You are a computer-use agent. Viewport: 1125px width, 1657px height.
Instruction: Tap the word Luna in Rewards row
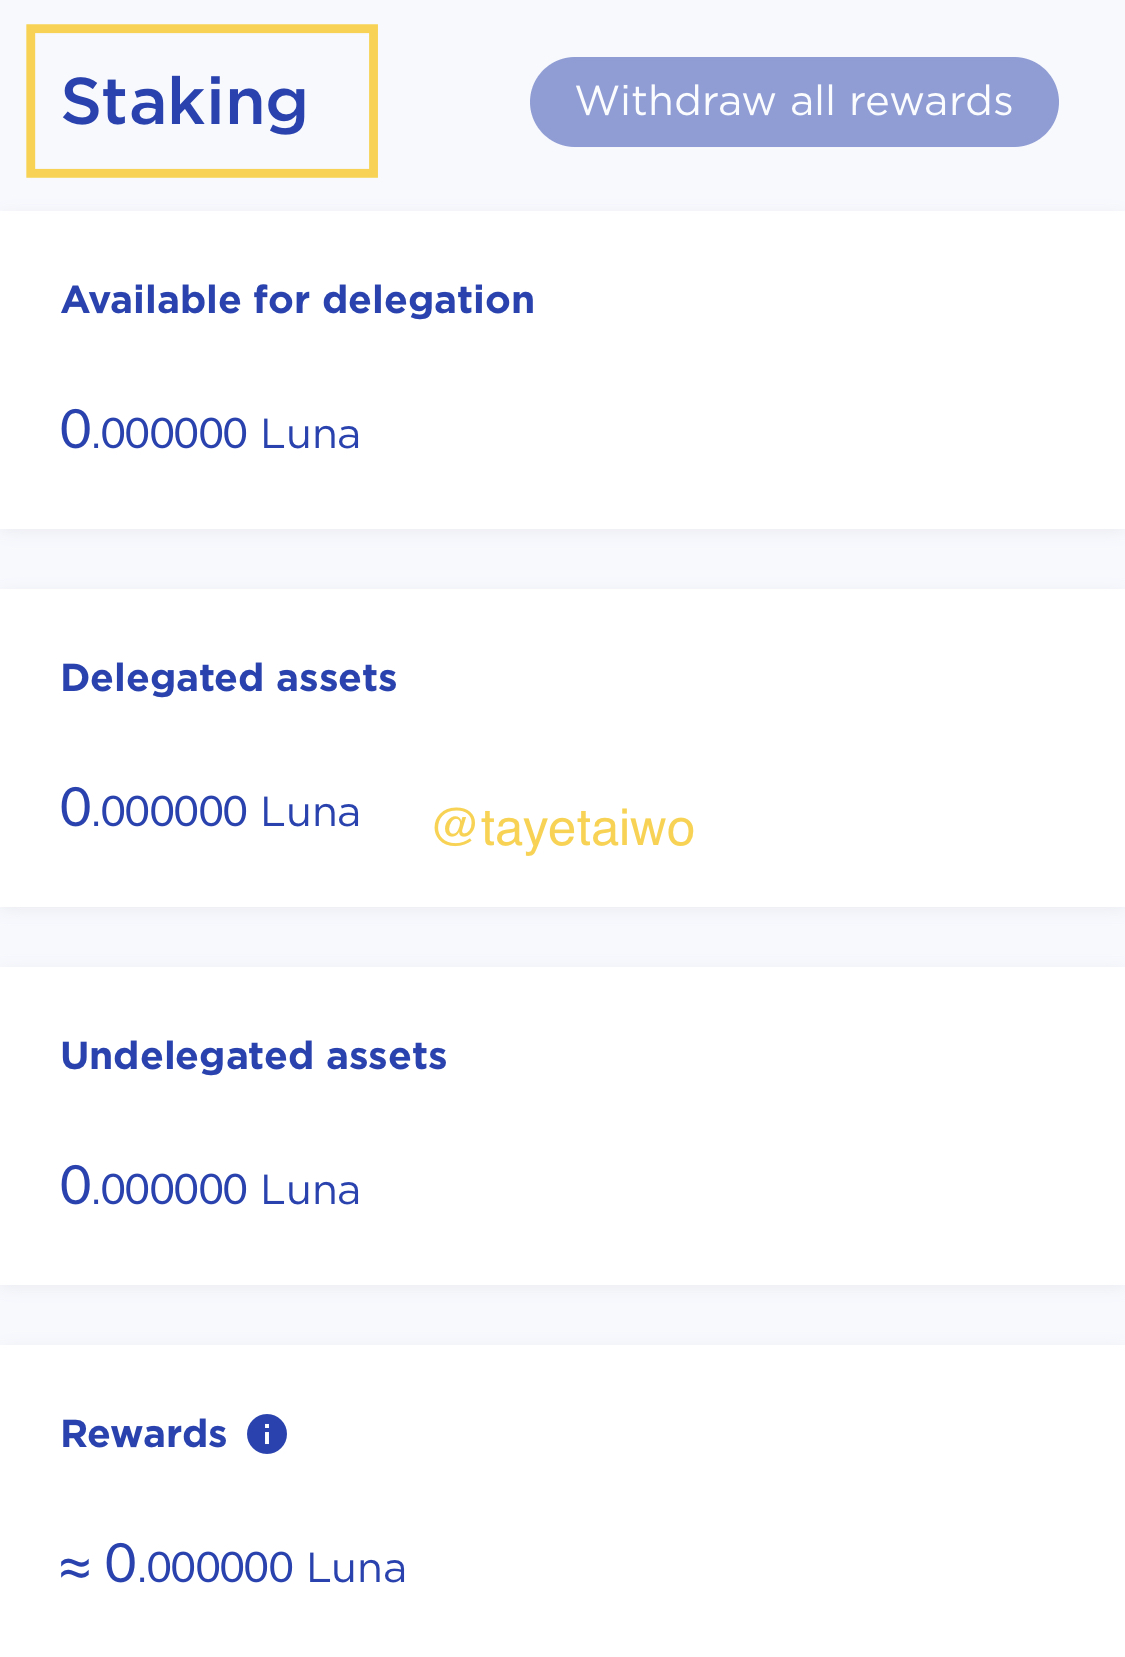pyautogui.click(x=356, y=1568)
